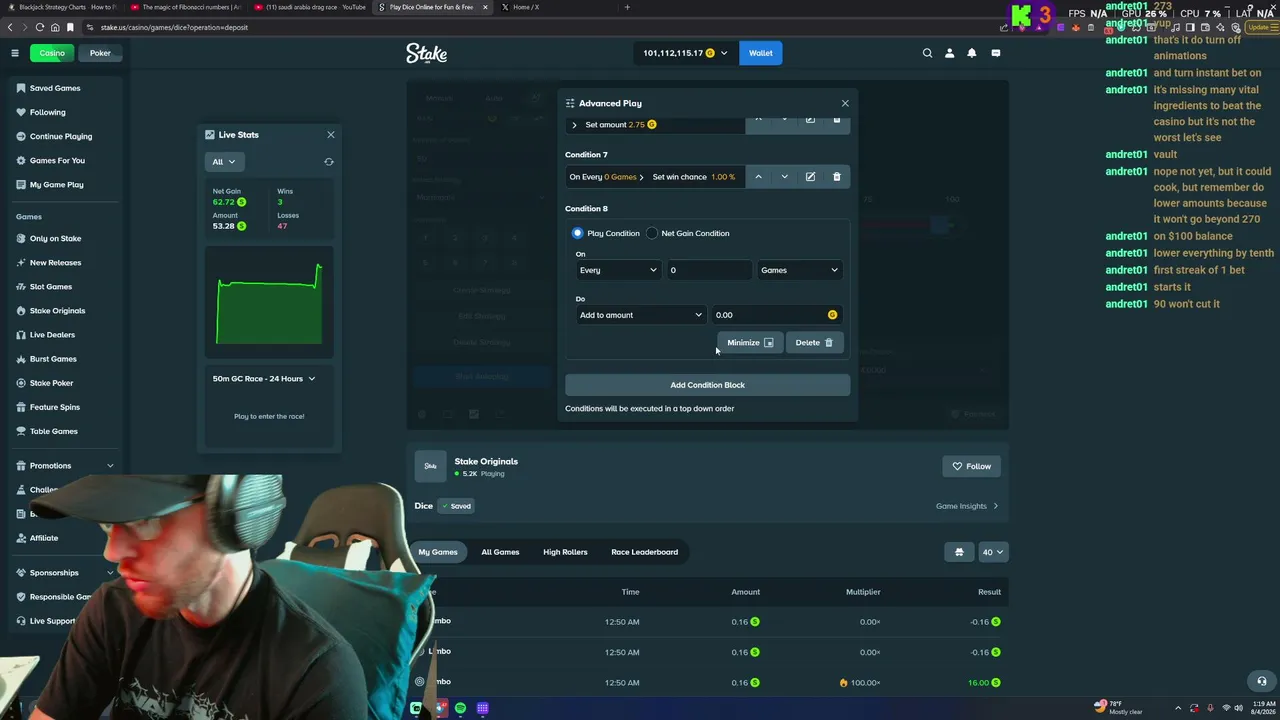This screenshot has height=720, width=1280.
Task: Open the hamburger sidebar menu icon
Action: [x=15, y=53]
